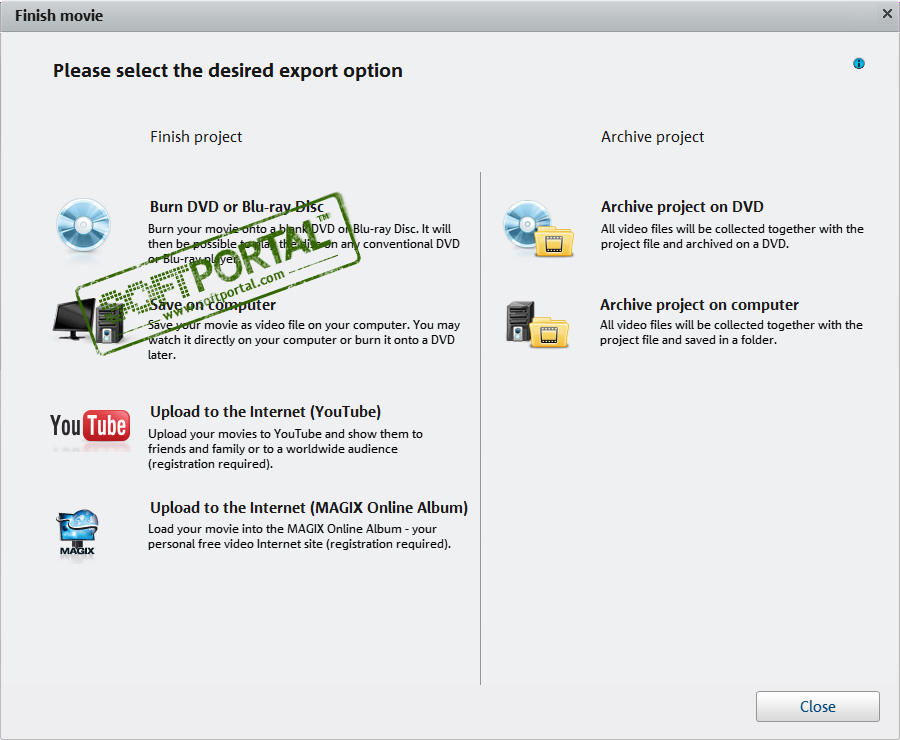The image size is (900, 740).
Task: Click the Burn DVD disc icon
Action: [83, 225]
